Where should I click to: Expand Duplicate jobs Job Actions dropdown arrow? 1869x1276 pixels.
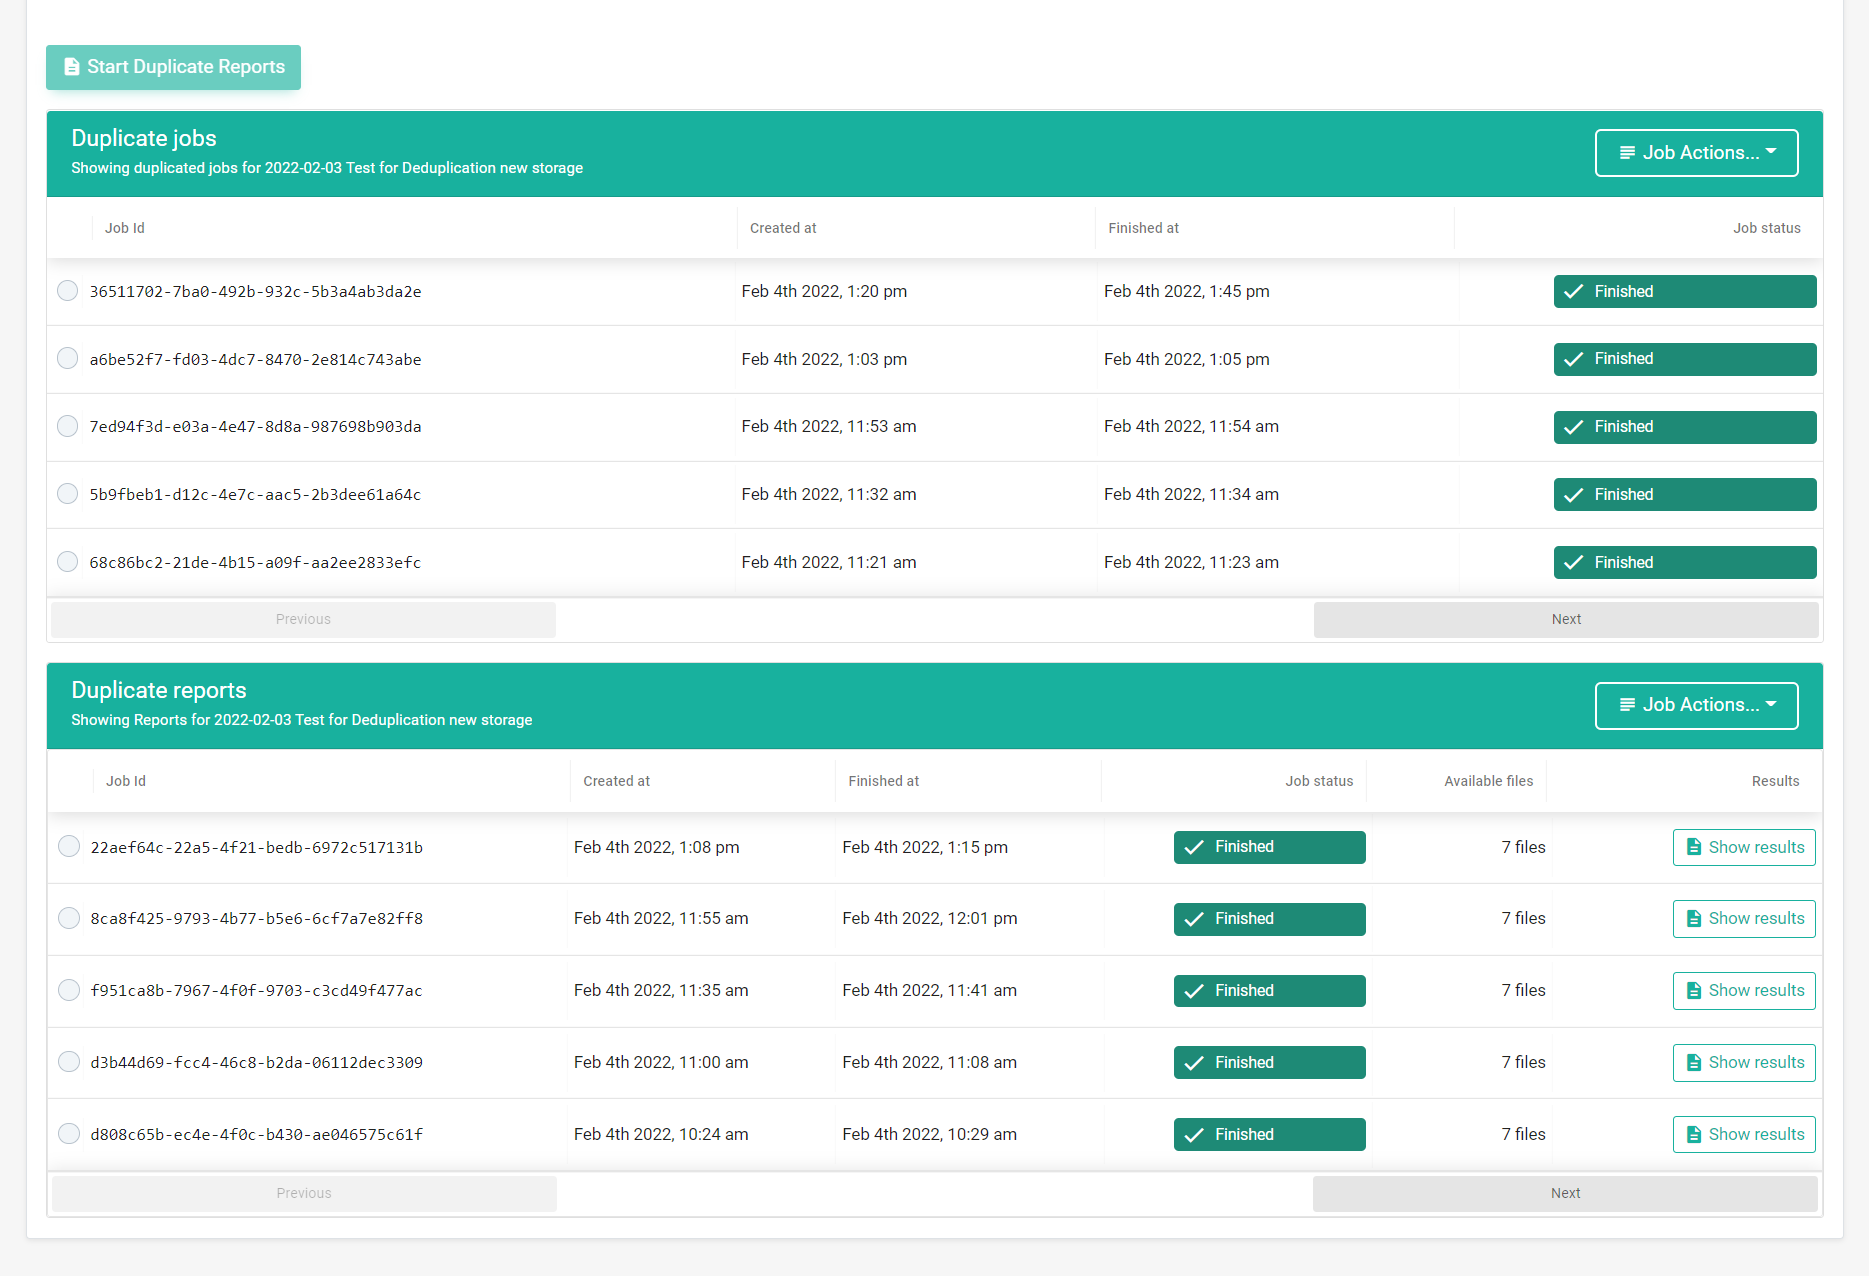coord(1771,152)
